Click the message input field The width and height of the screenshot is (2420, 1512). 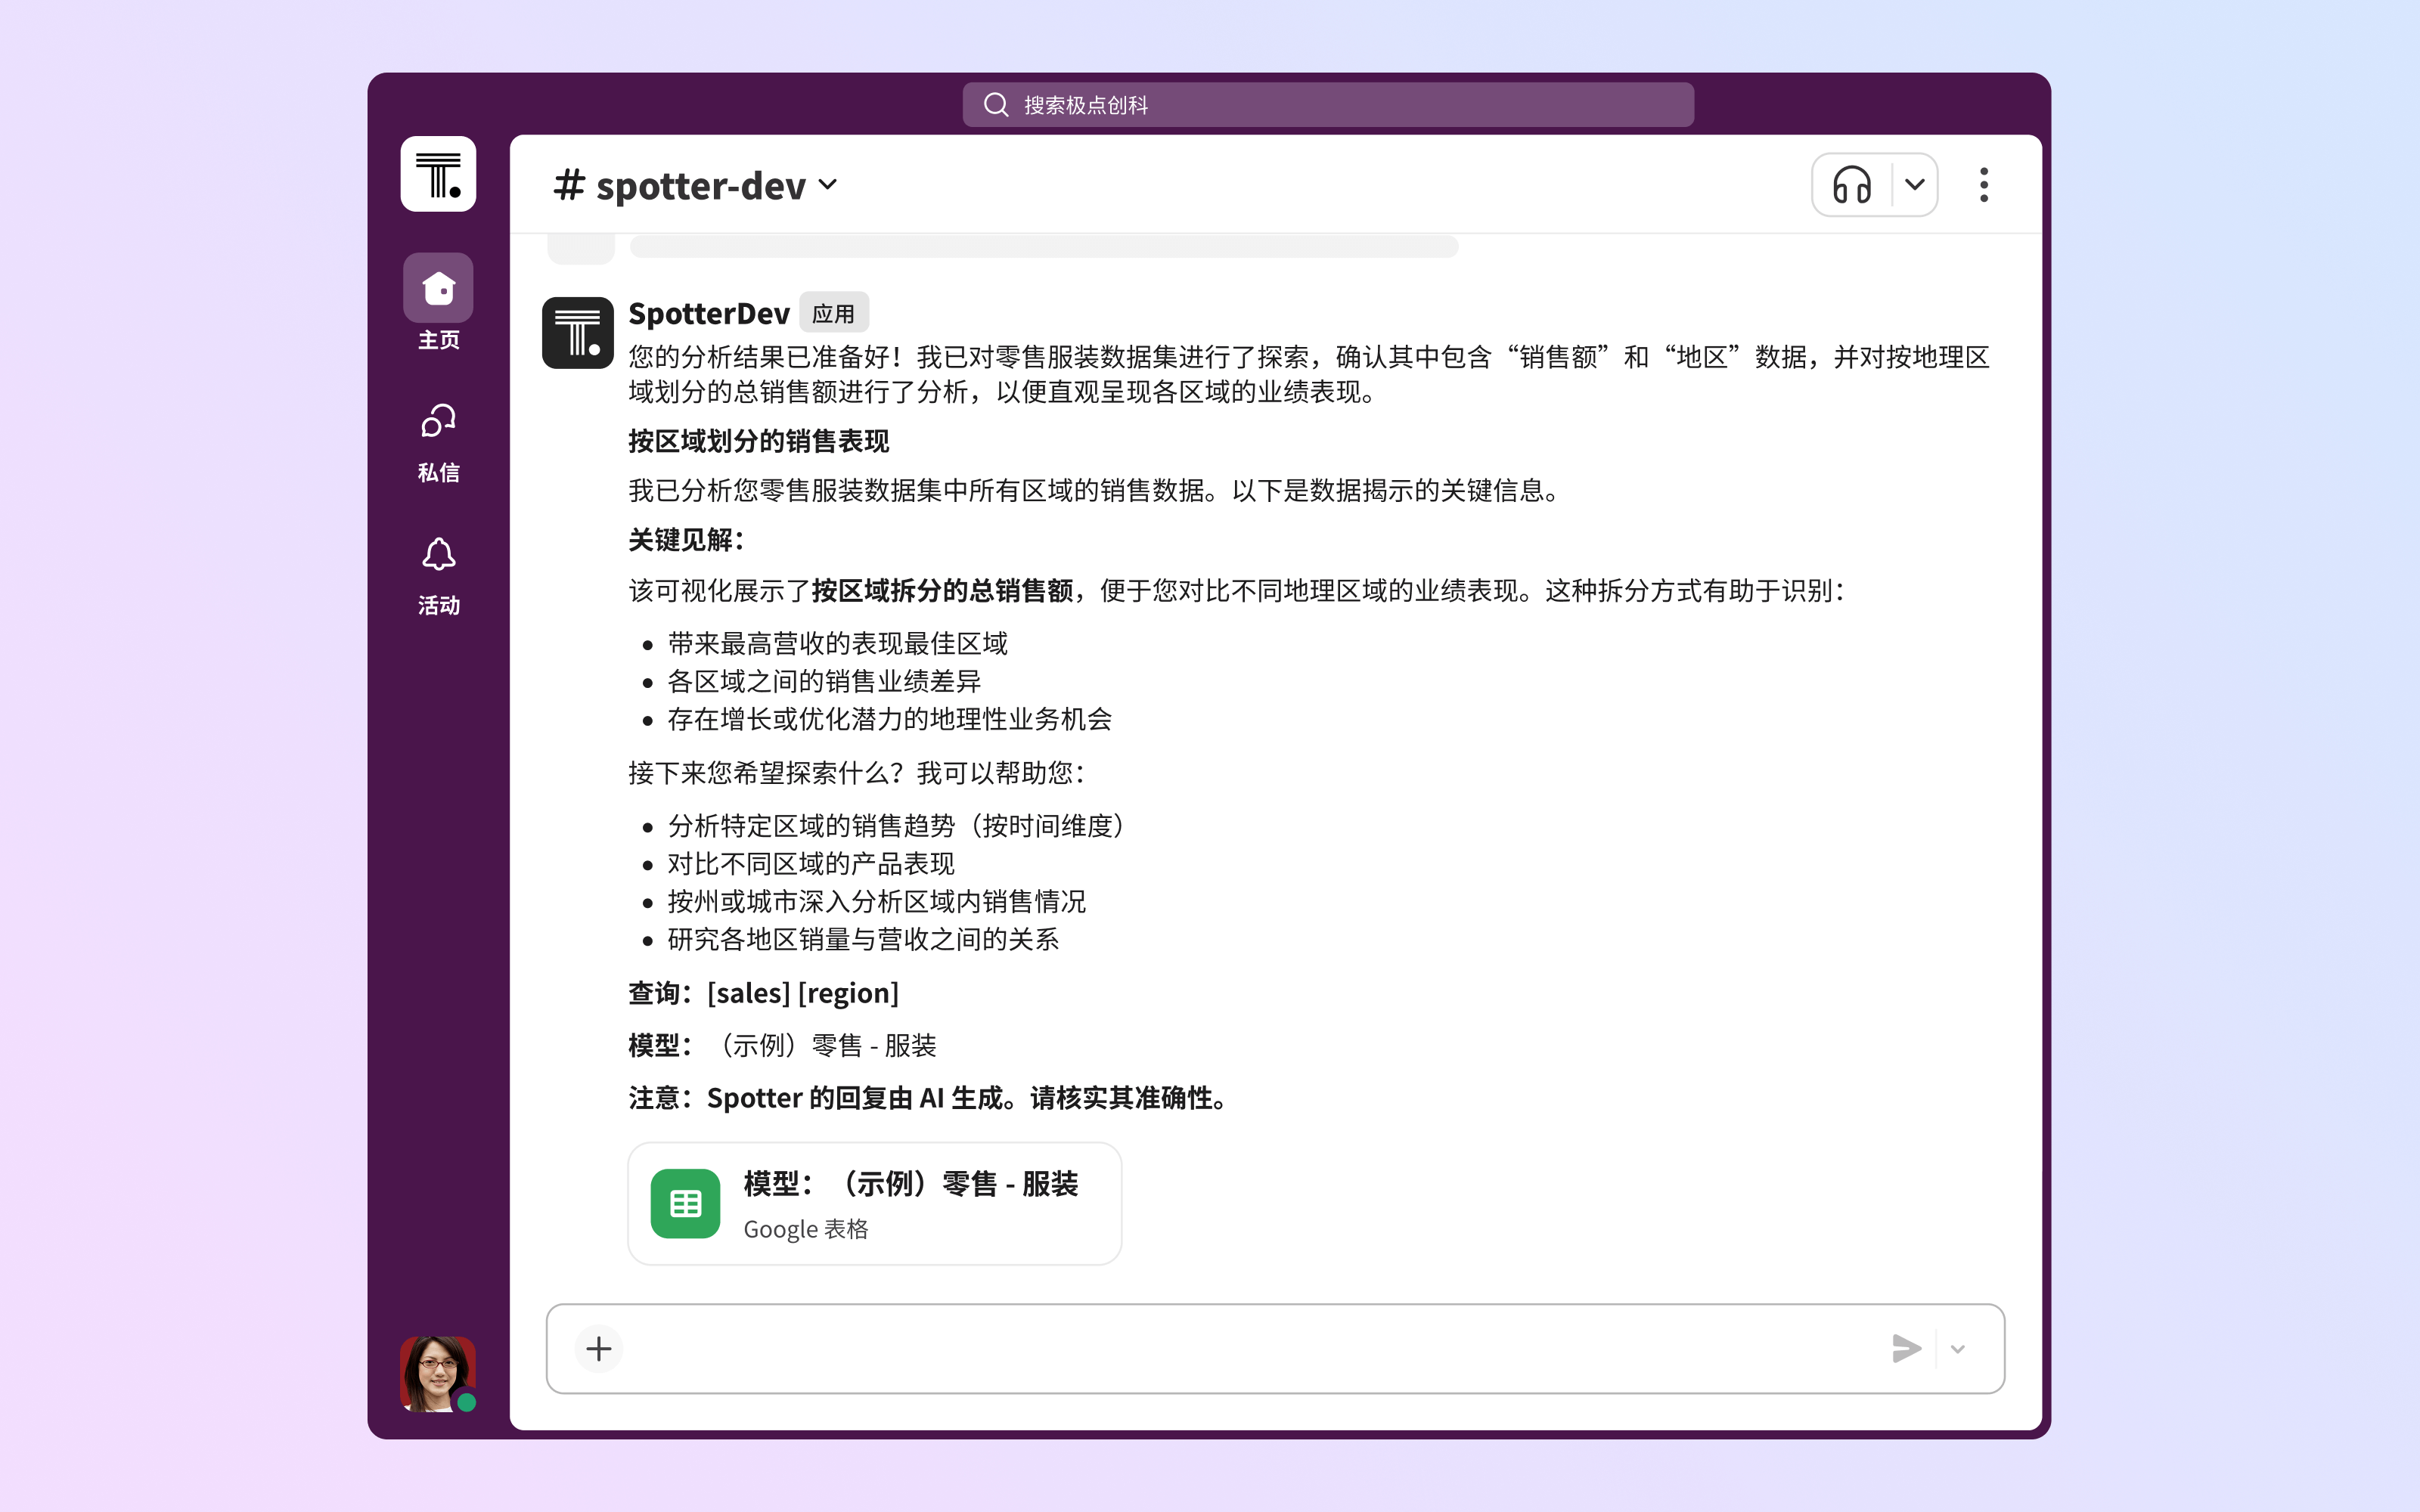[x=1250, y=1348]
